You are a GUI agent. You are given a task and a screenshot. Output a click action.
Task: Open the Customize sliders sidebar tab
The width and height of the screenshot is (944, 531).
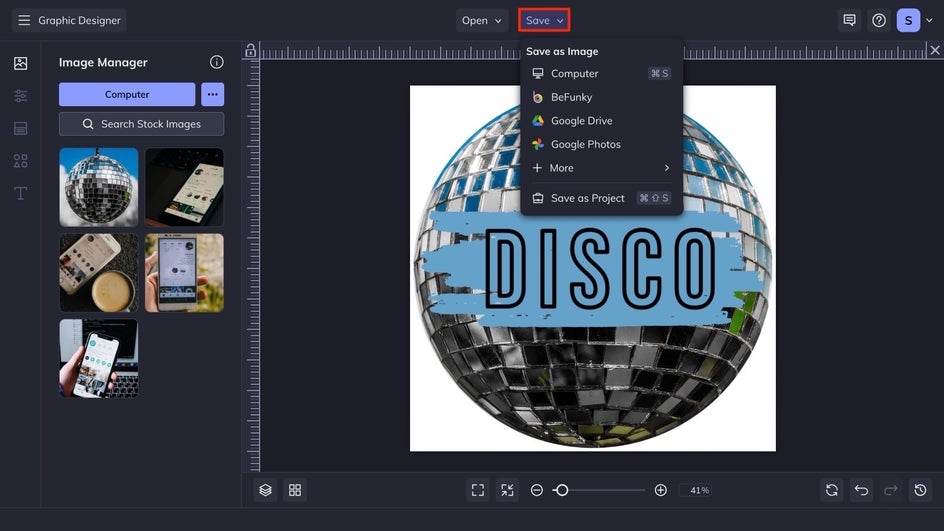pos(20,96)
